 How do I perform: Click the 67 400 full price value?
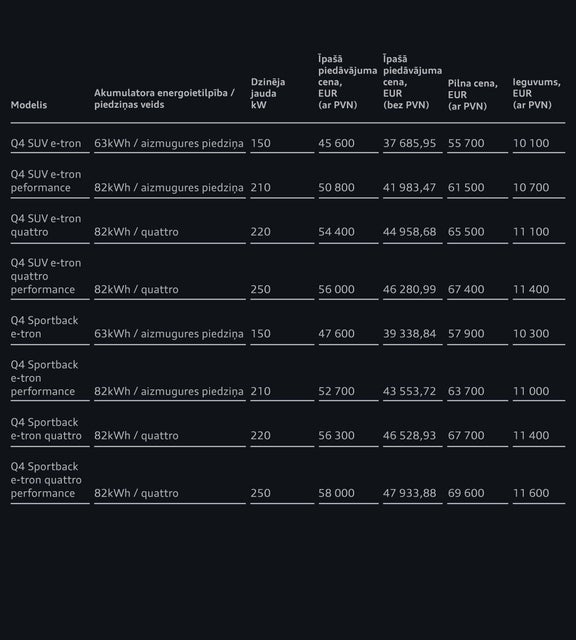point(466,289)
